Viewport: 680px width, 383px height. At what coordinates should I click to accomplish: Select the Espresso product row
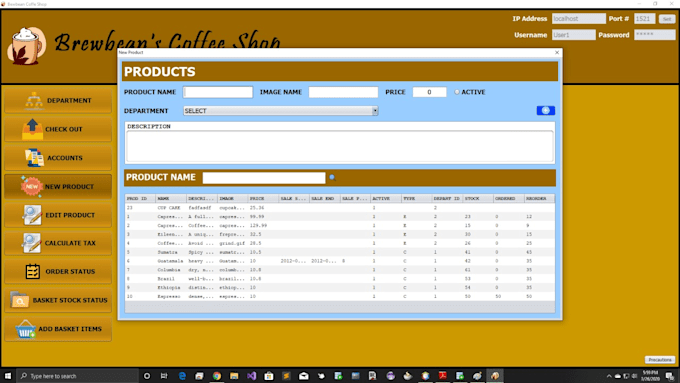[340, 297]
